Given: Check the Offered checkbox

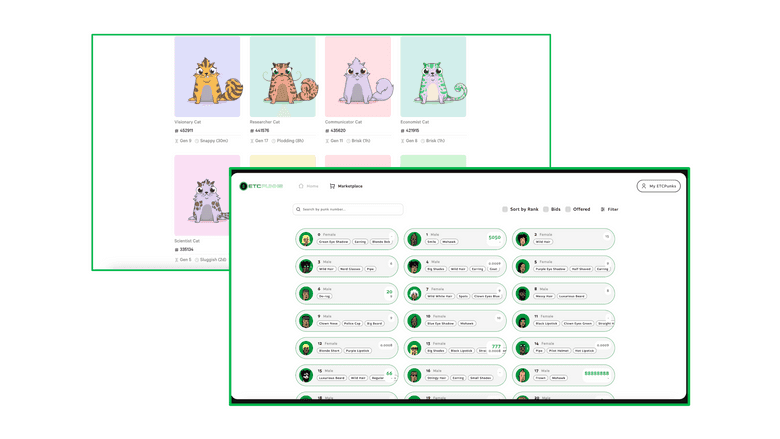Looking at the screenshot, I should point(568,210).
